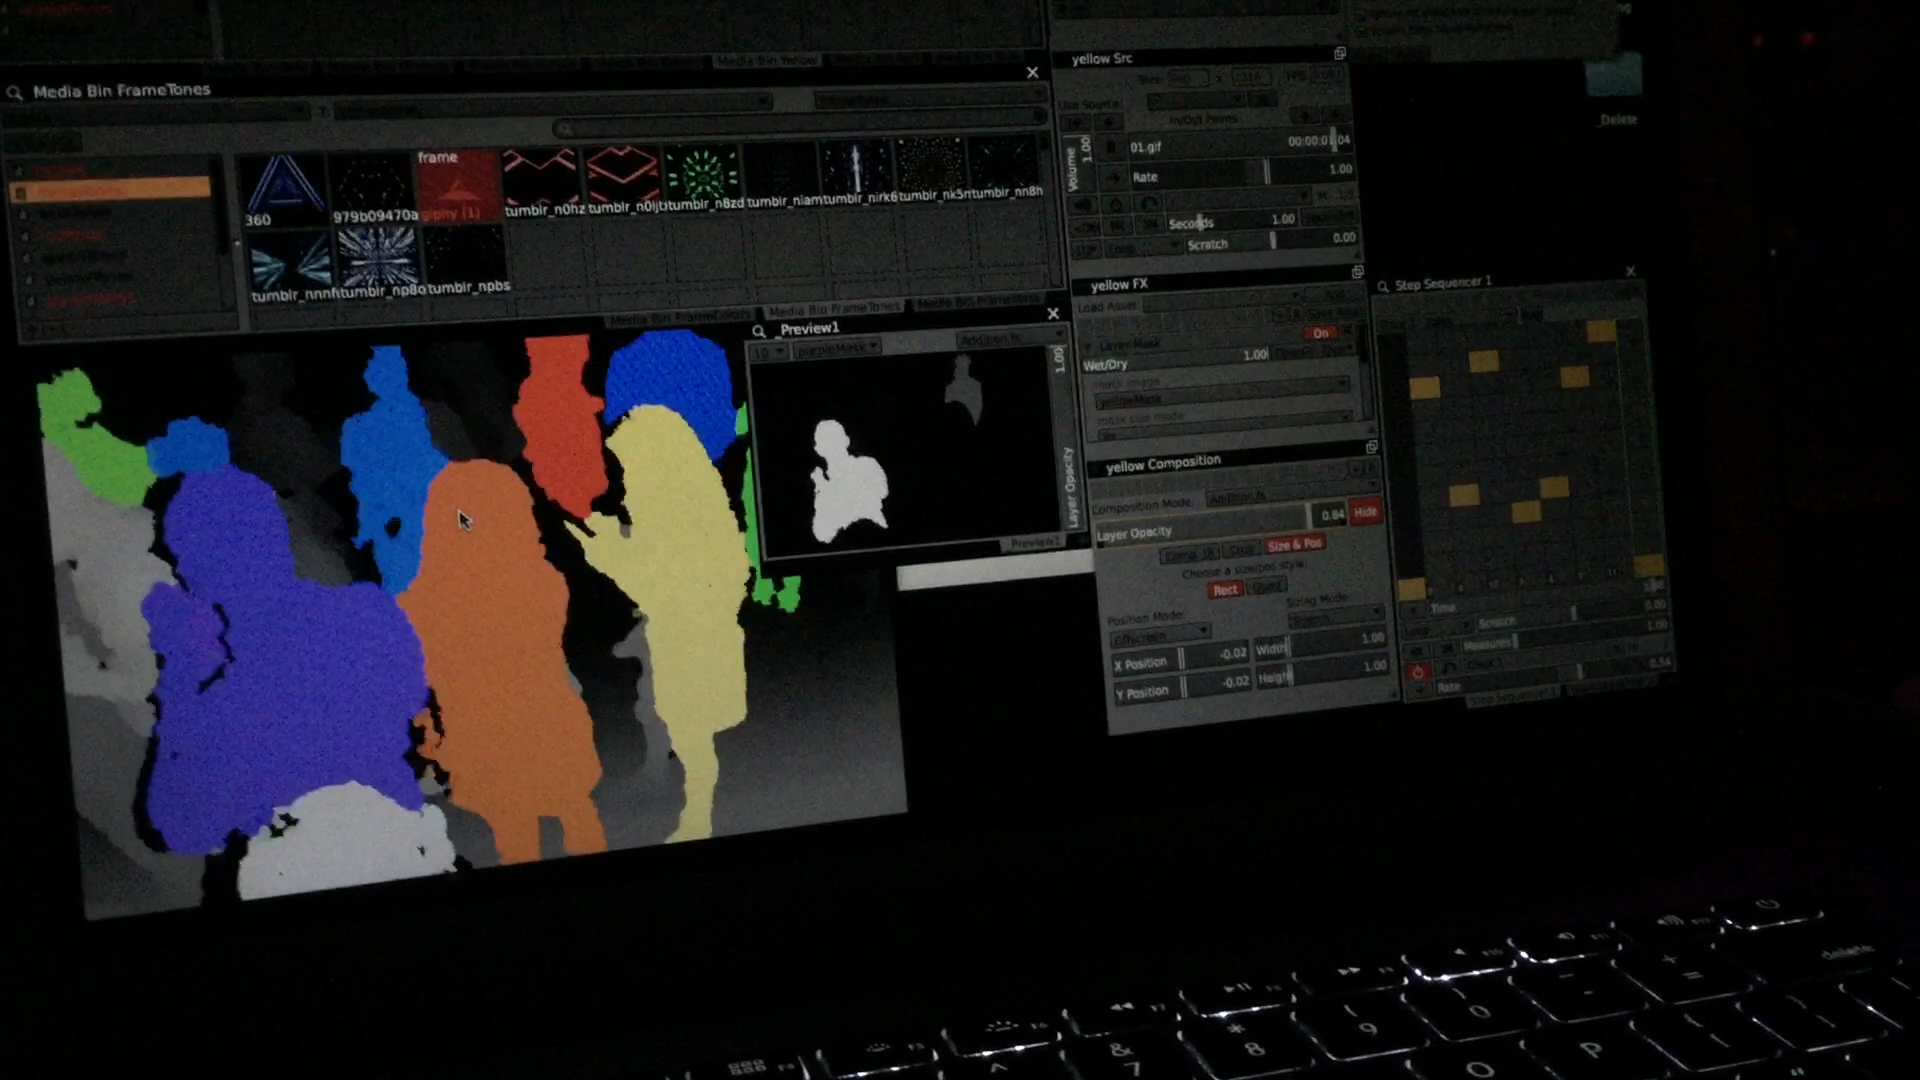Image resolution: width=1920 pixels, height=1080 pixels.
Task: Switch to the Media Bin FrameTones tab
Action: (834, 310)
